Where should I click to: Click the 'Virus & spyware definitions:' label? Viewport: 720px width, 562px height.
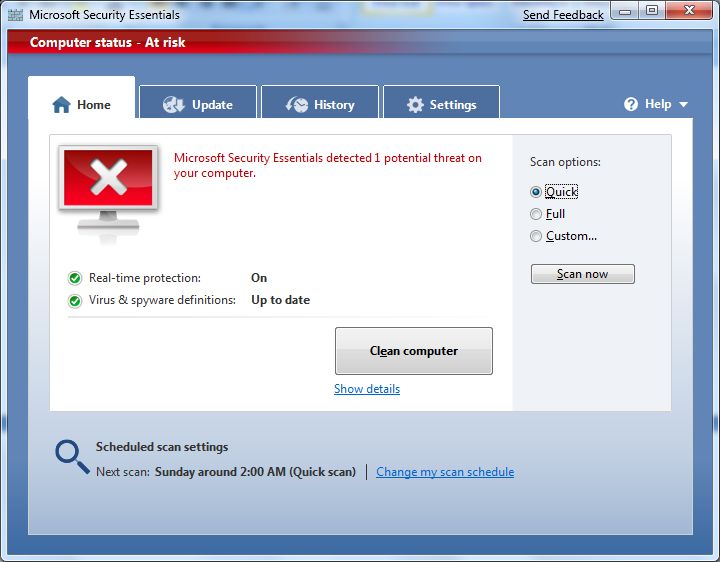click(x=162, y=300)
